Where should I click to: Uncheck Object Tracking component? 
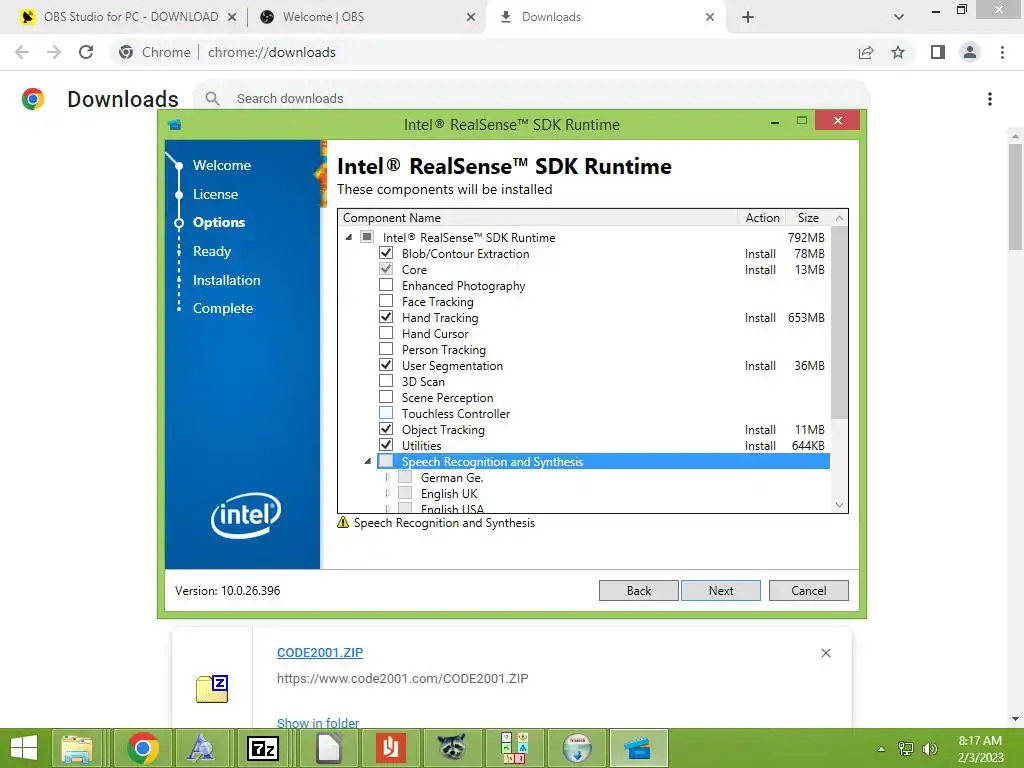(x=386, y=429)
